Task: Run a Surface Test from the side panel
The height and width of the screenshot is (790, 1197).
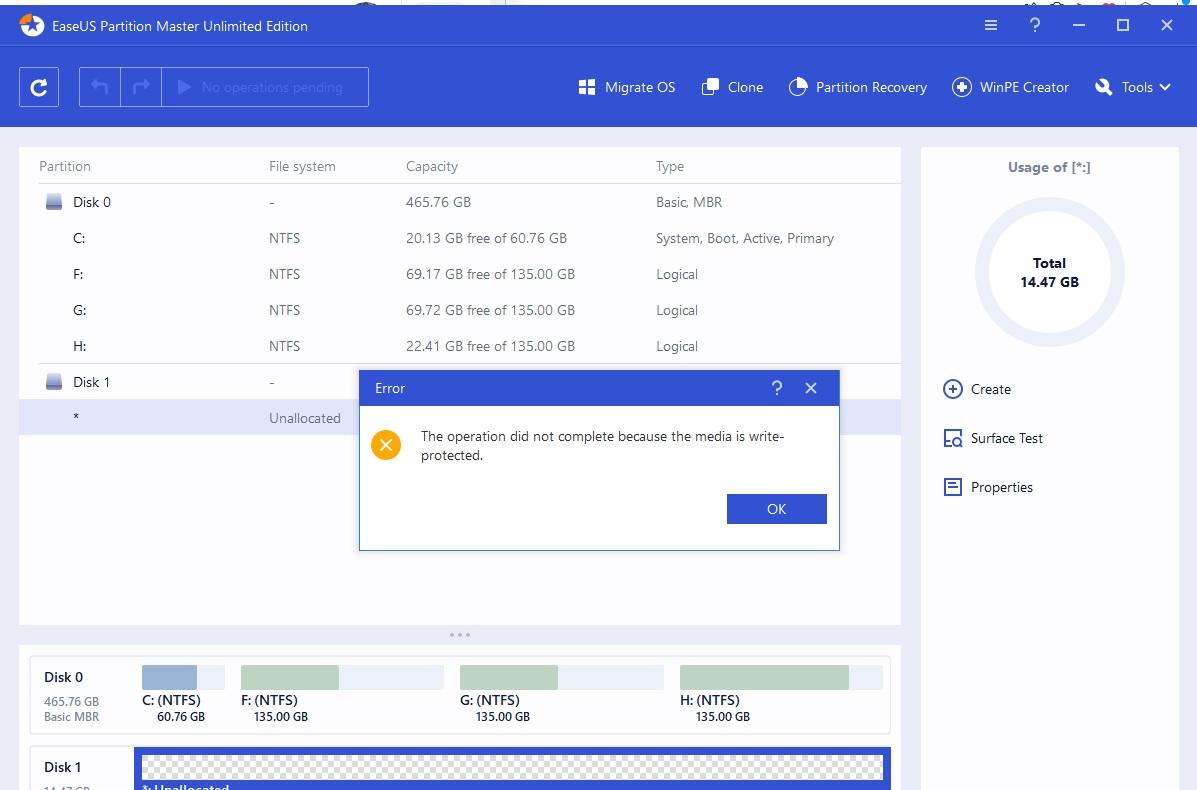Action: tap(993, 438)
